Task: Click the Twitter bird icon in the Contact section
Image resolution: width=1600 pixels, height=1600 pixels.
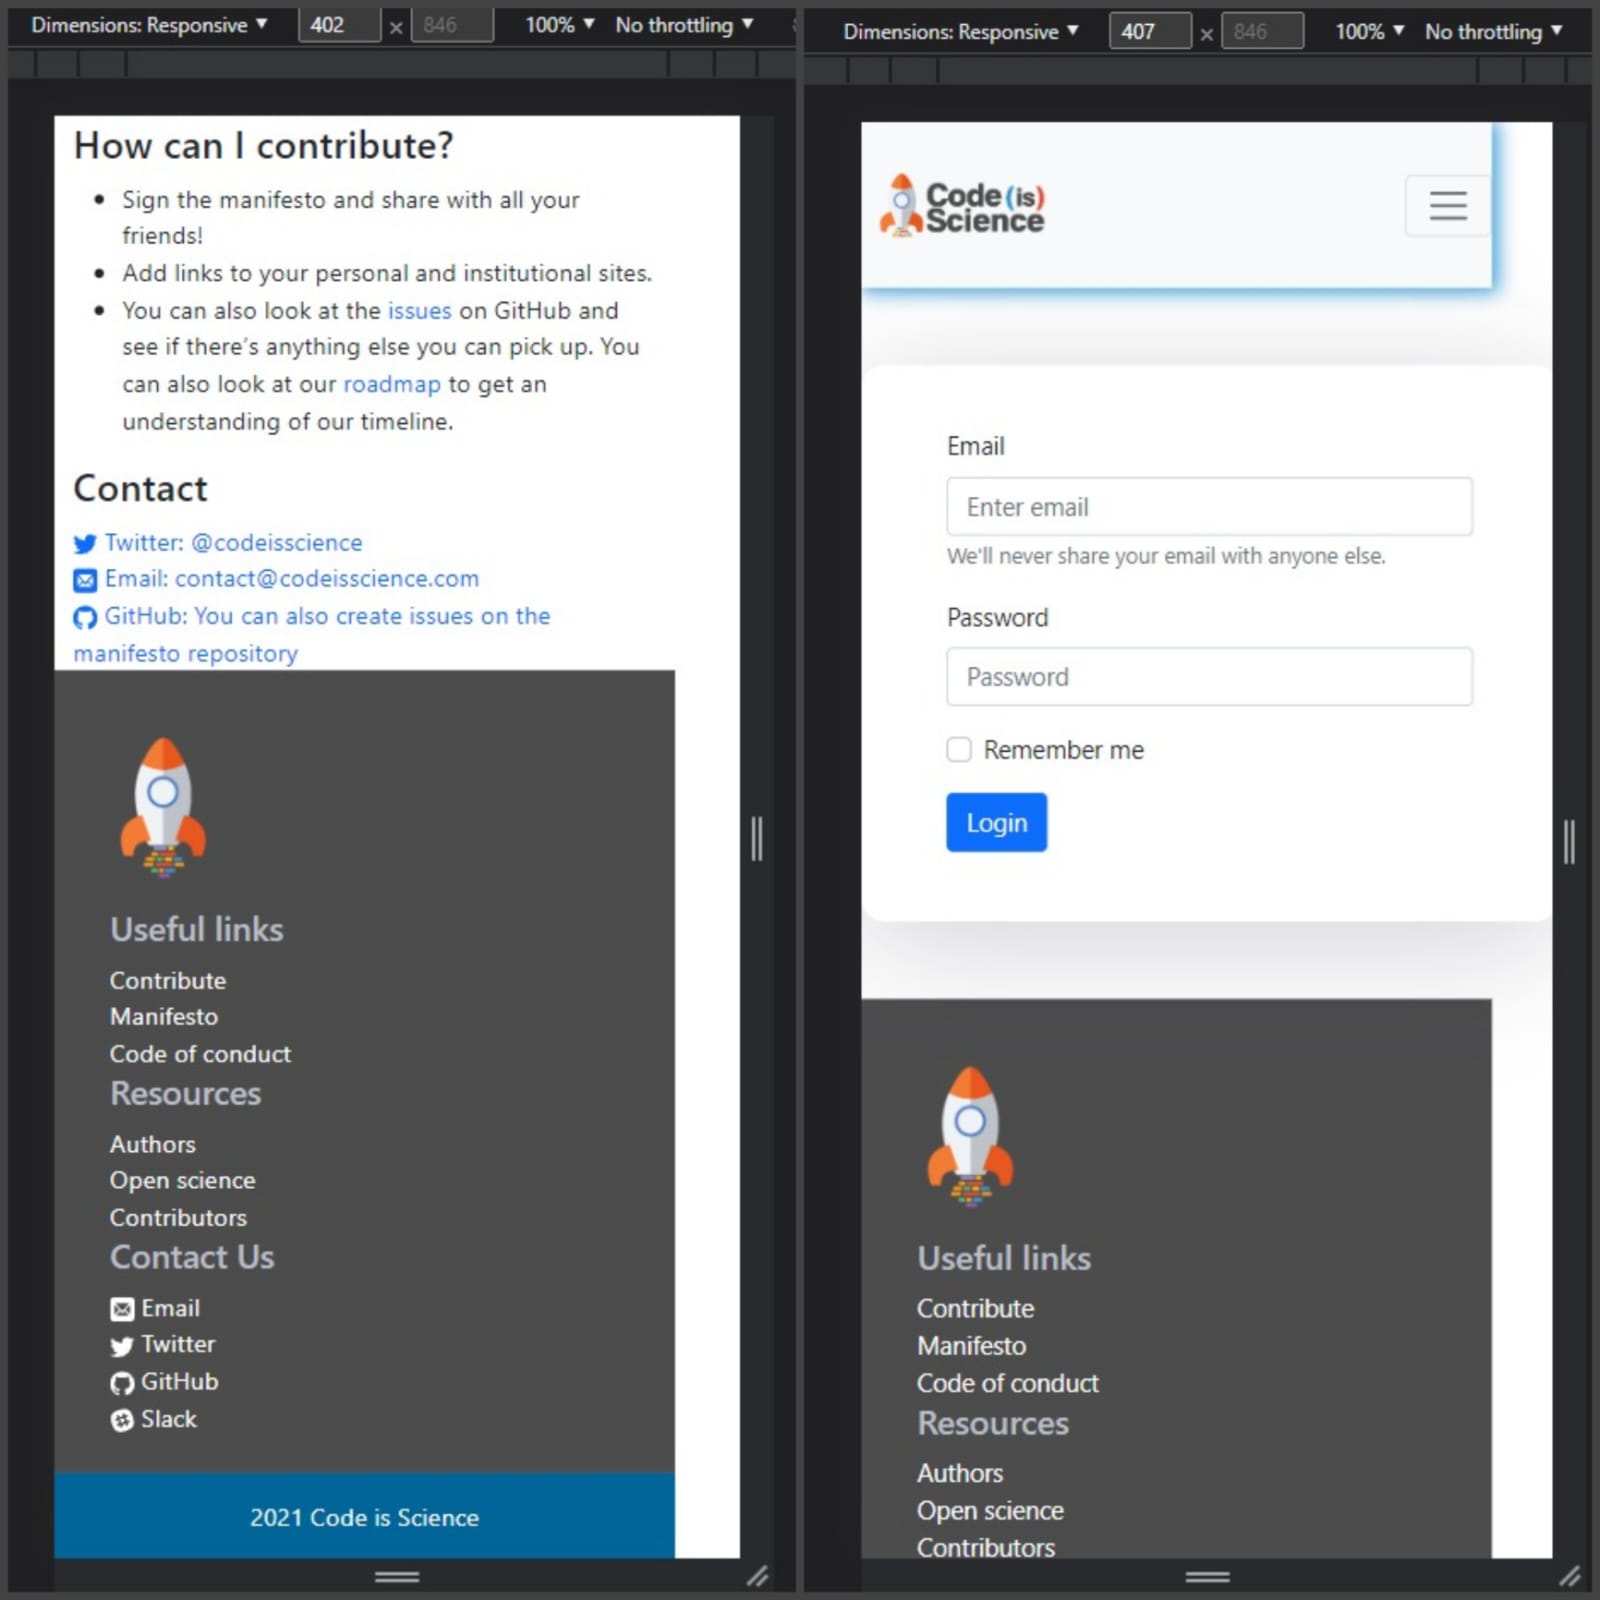Action: pyautogui.click(x=85, y=544)
